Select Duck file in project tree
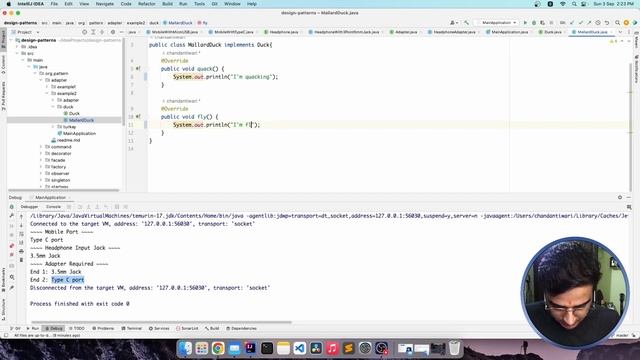This screenshot has height=360, width=640. 71,113
